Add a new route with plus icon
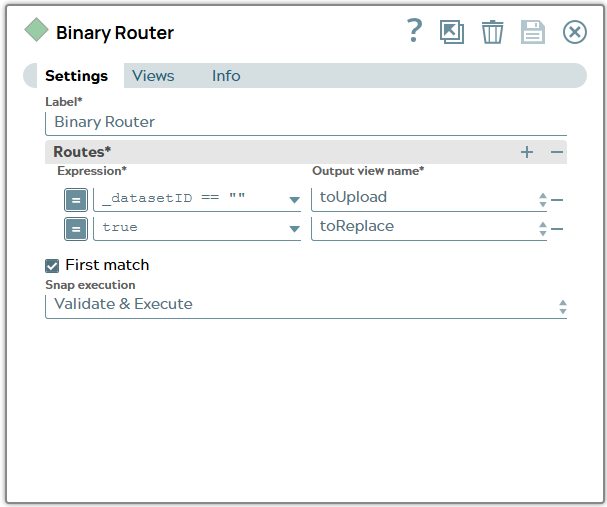Screen dimensions: 607x507 [527, 152]
